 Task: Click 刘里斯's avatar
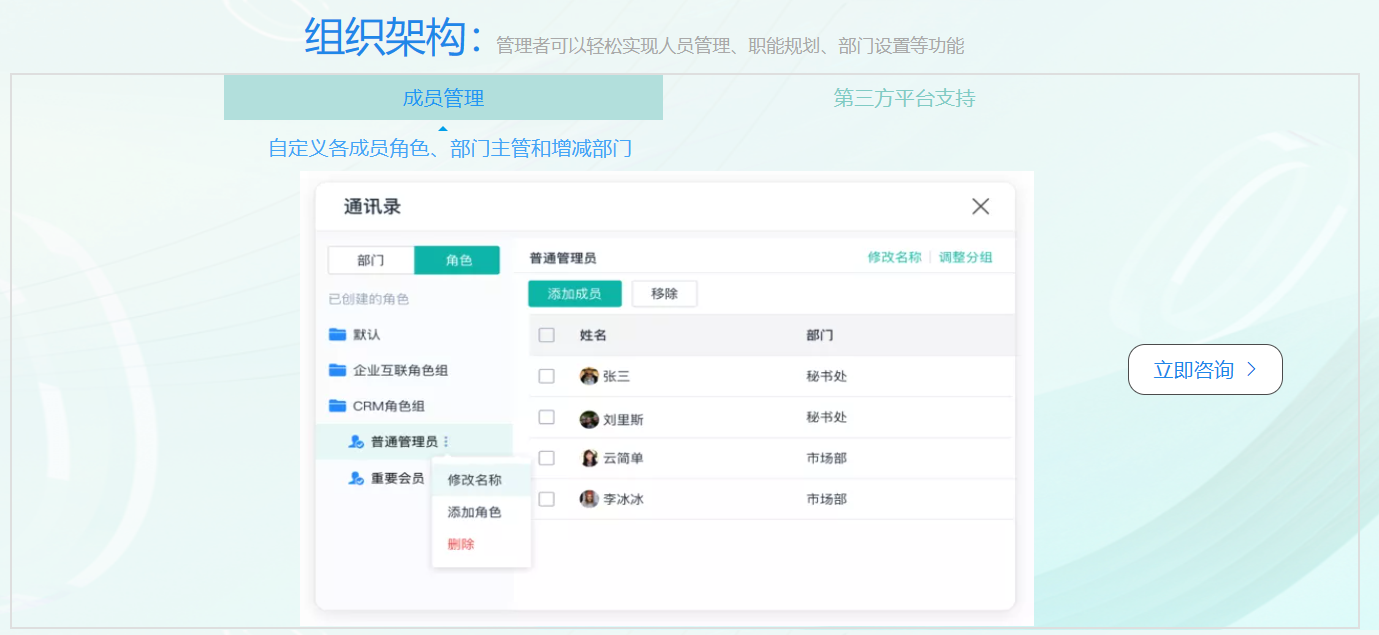click(589, 419)
